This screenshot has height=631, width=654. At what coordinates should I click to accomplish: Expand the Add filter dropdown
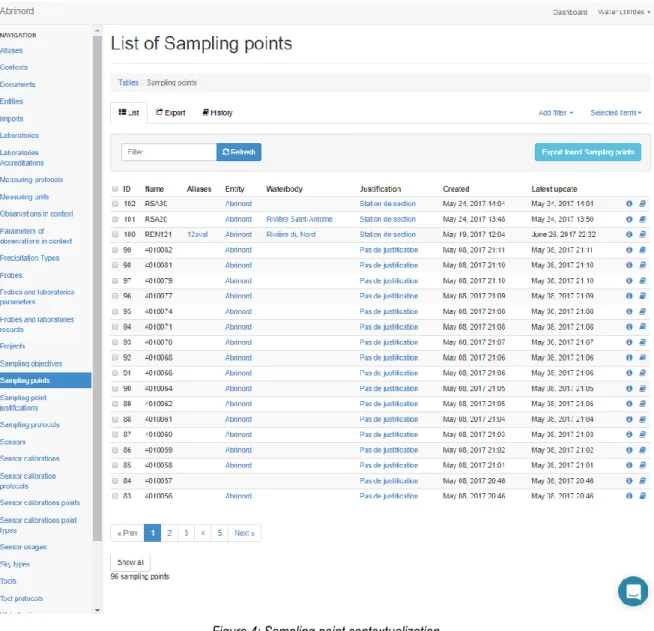(x=555, y=113)
